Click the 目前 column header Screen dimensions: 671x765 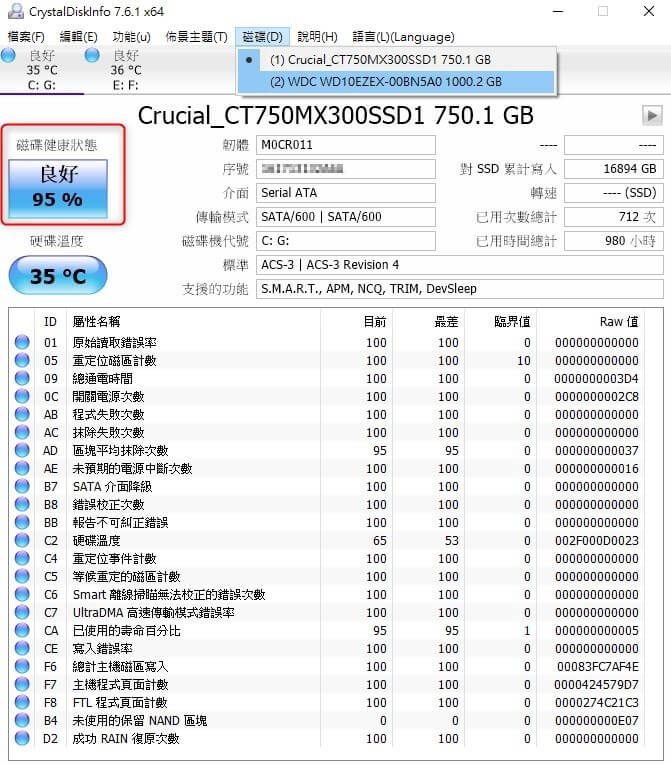(x=356, y=322)
